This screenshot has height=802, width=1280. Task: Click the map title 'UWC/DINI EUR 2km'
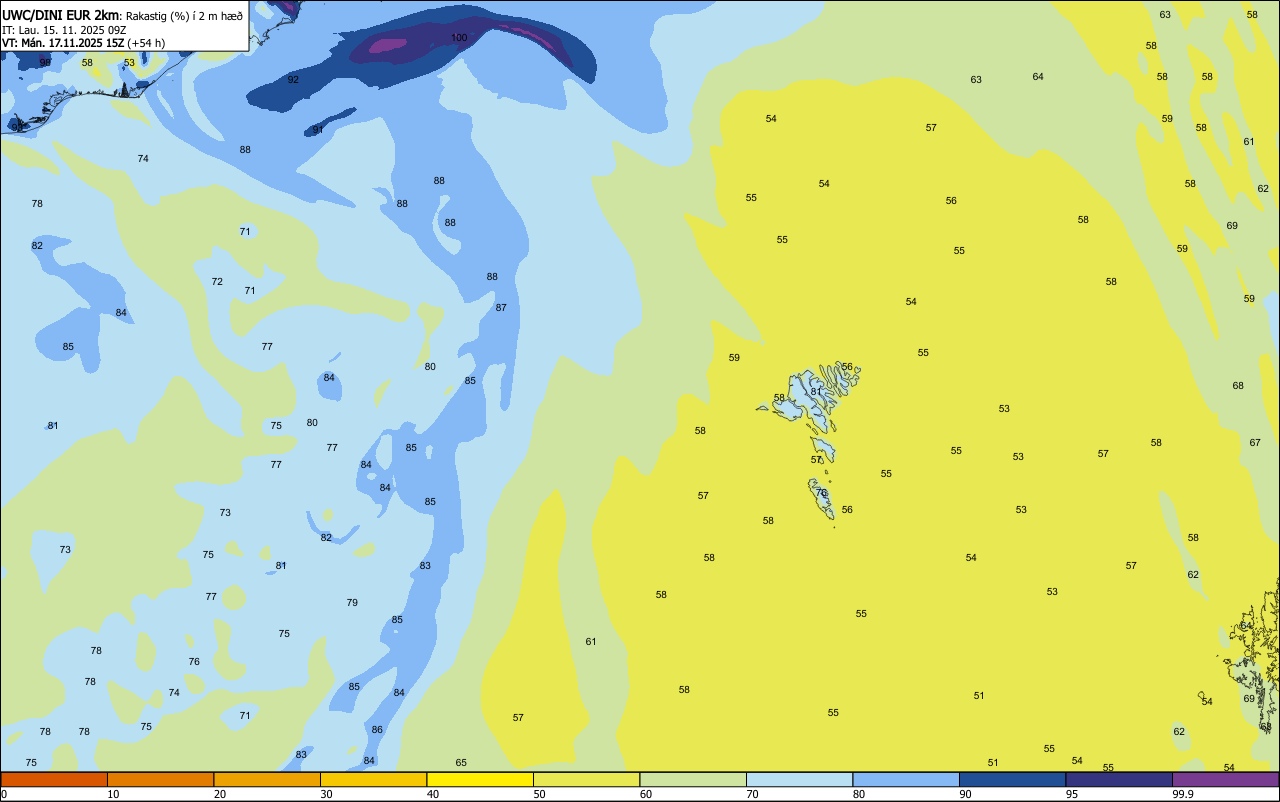[61, 15]
